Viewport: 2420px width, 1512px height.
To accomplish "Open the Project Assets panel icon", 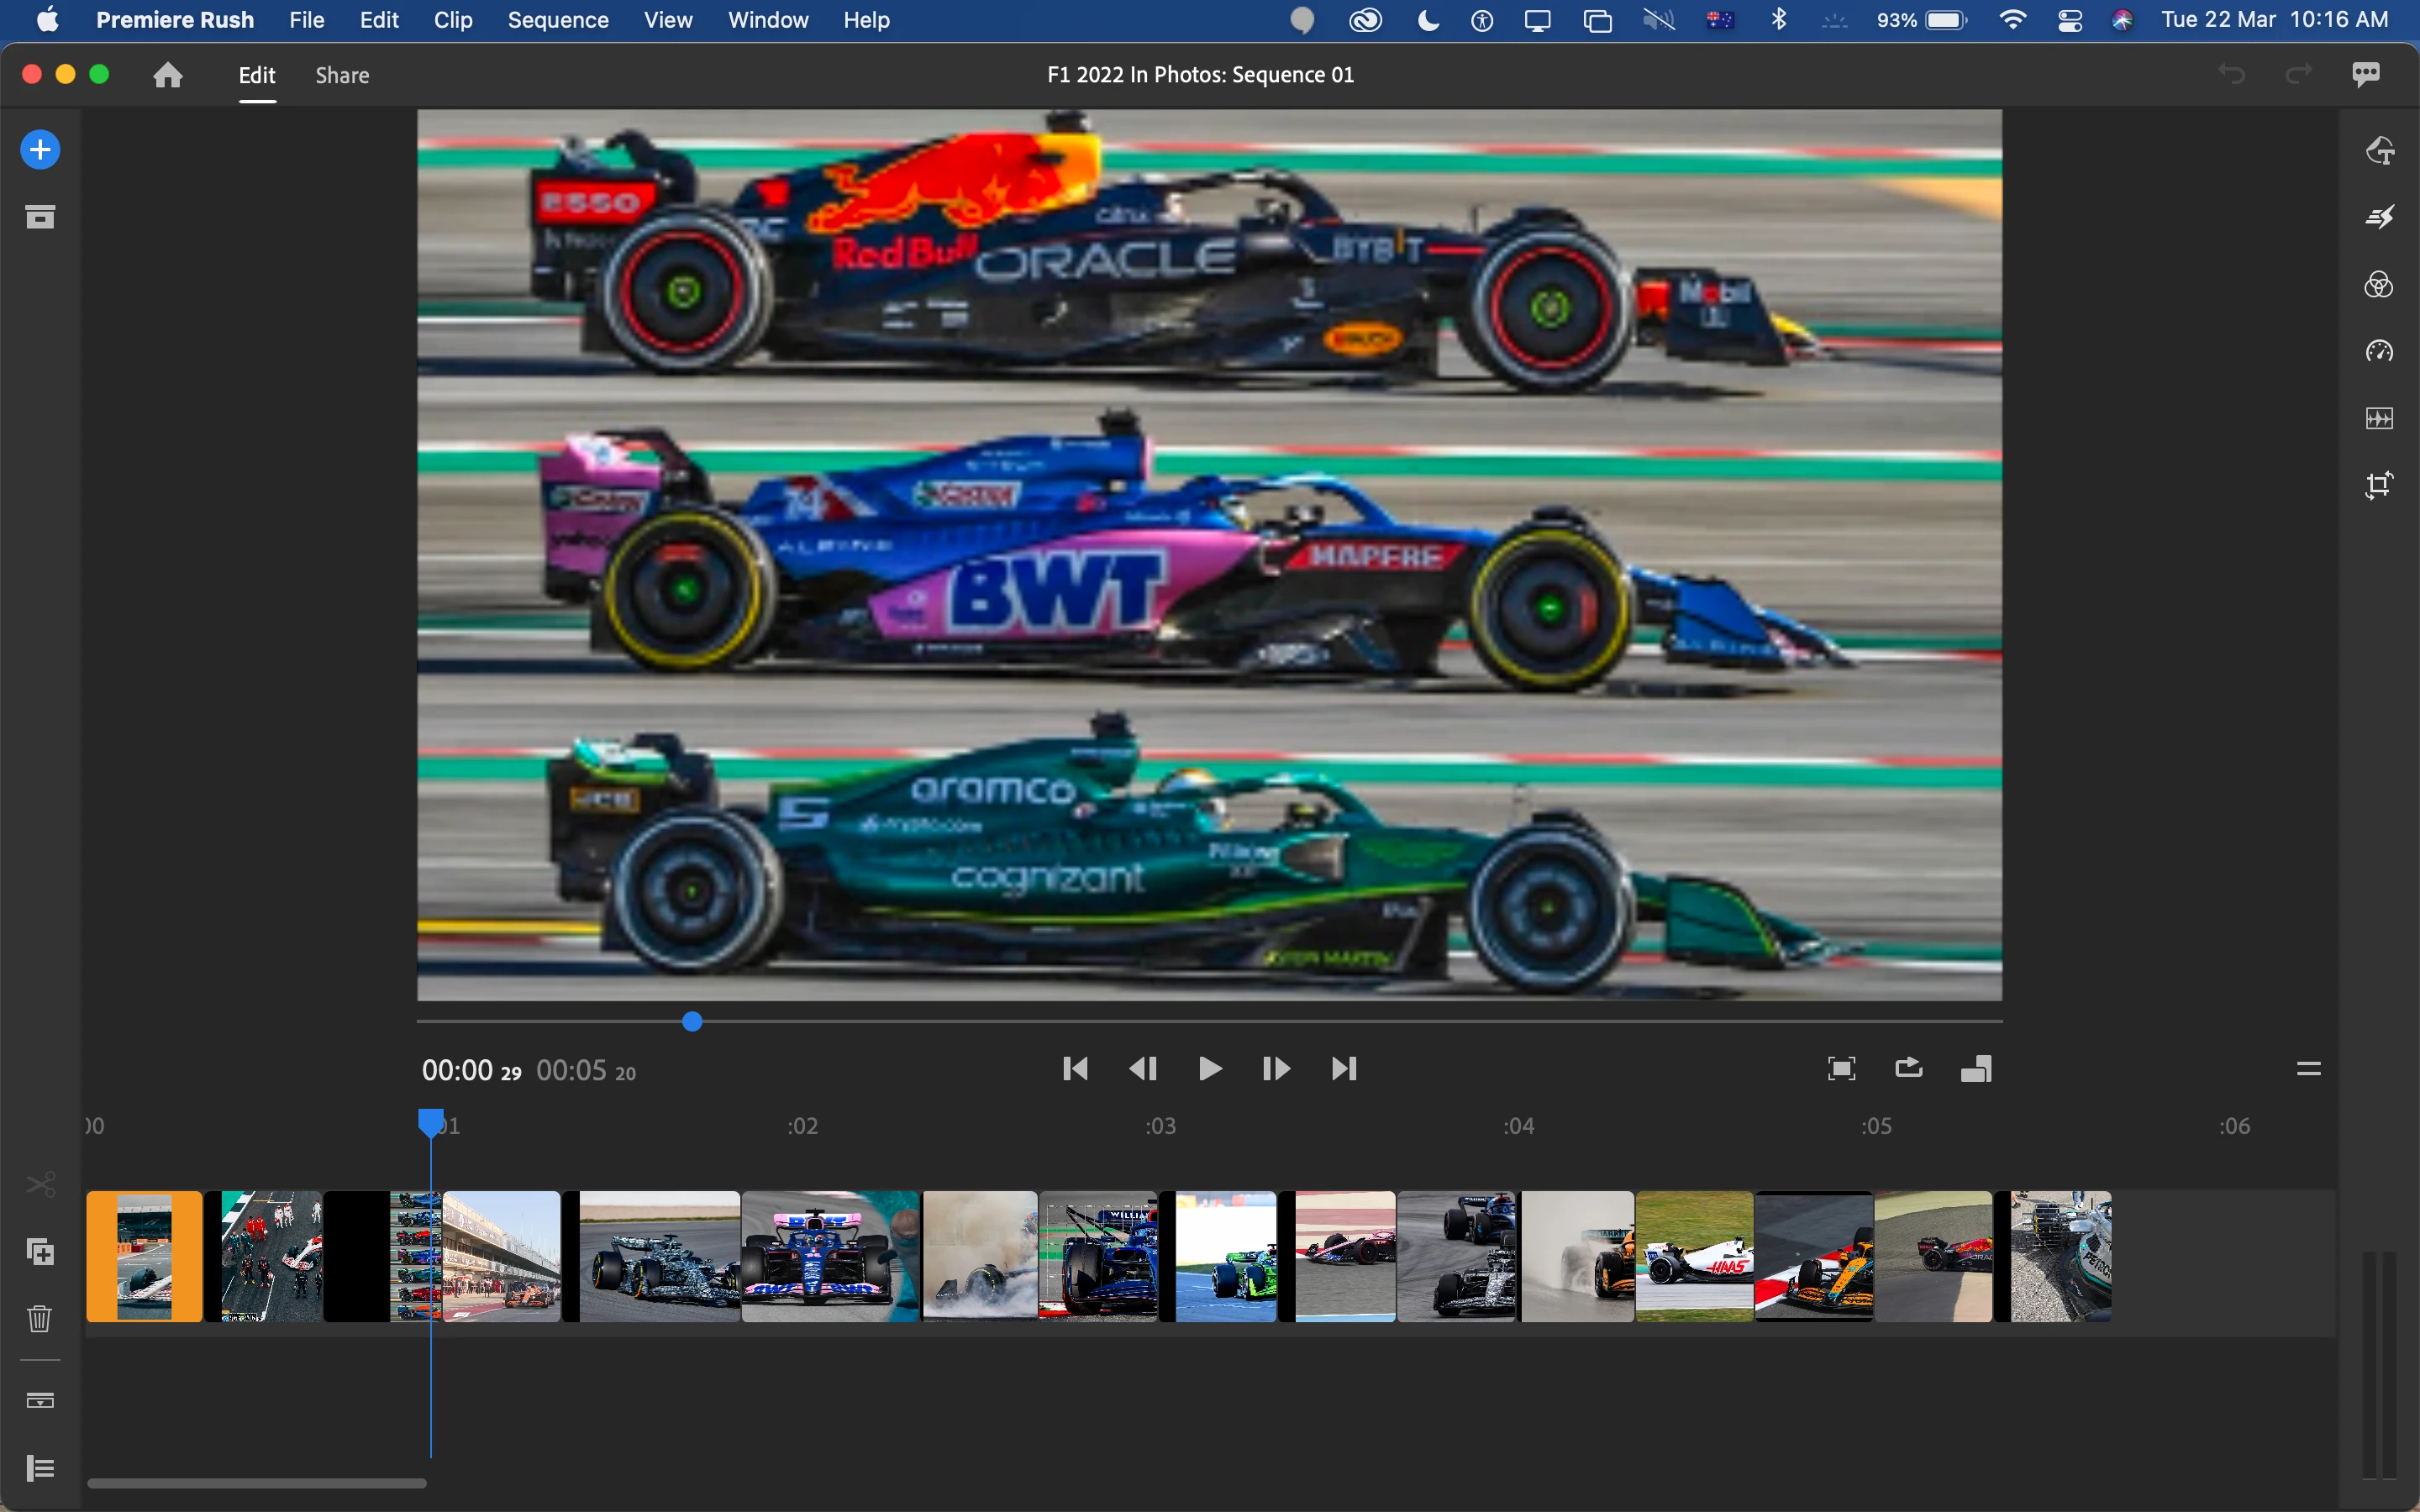I will click(x=40, y=217).
